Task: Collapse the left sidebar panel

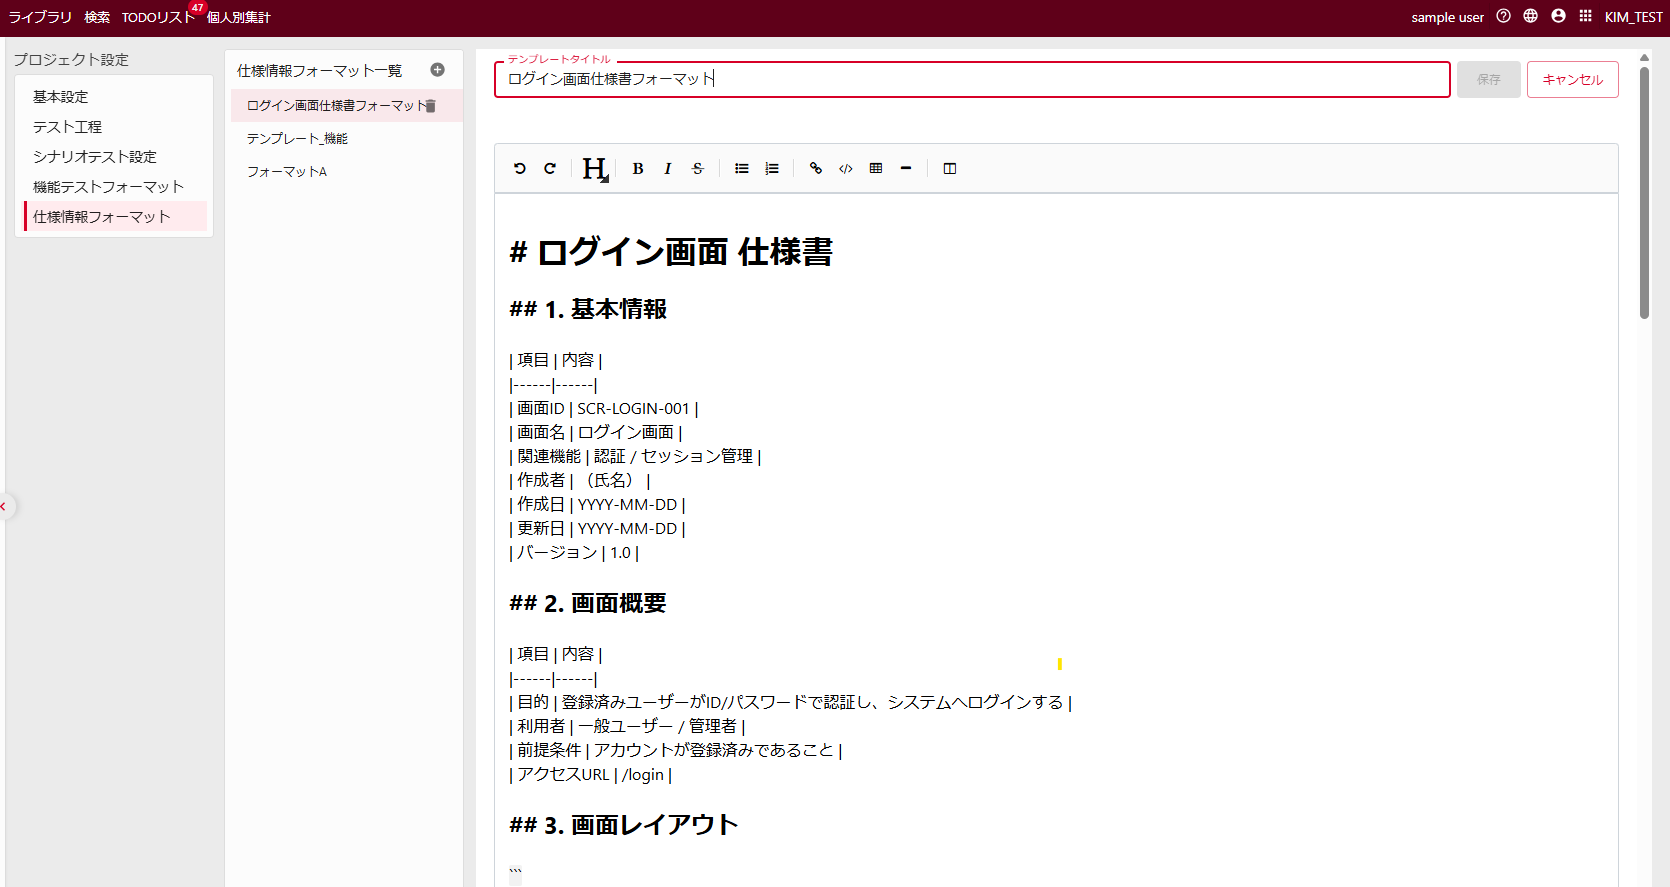Action: 4,506
